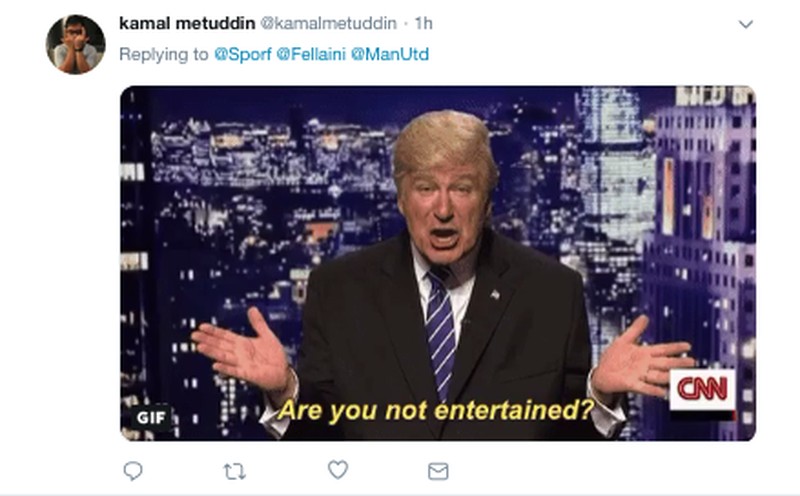Image resolution: width=800 pixels, height=496 pixels.
Task: Open the @Sporf mention link
Action: [242, 54]
